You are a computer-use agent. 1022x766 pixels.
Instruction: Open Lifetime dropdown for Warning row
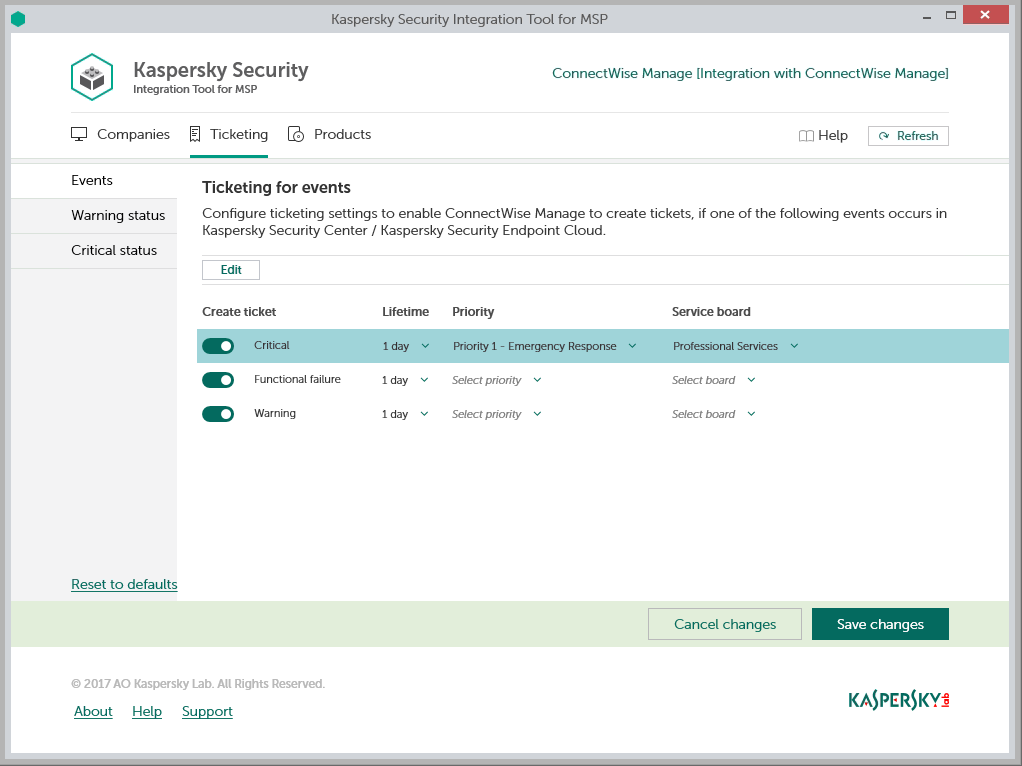(x=405, y=414)
